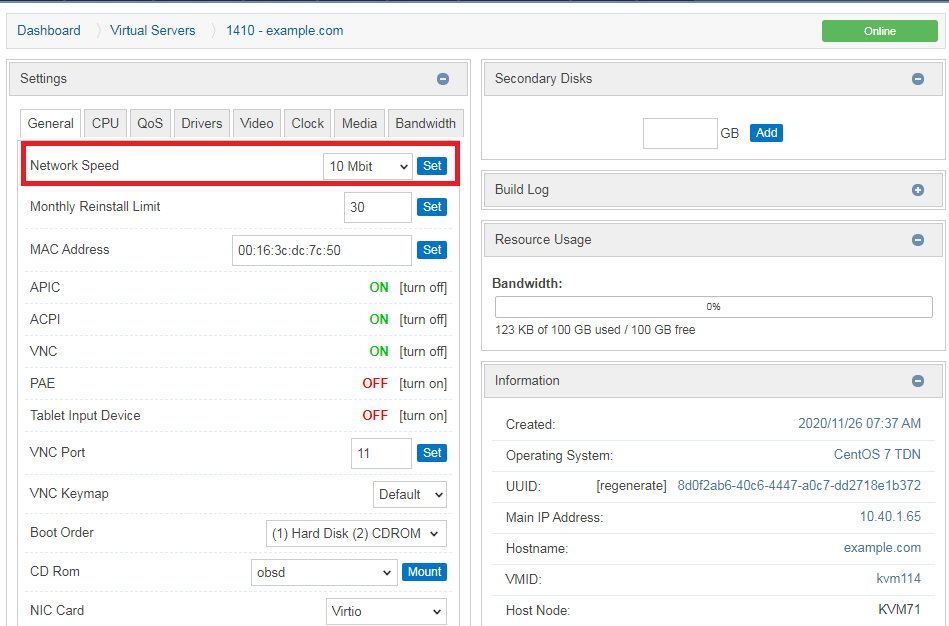
Task: Click the regenerate UUID link
Action: tap(631, 486)
